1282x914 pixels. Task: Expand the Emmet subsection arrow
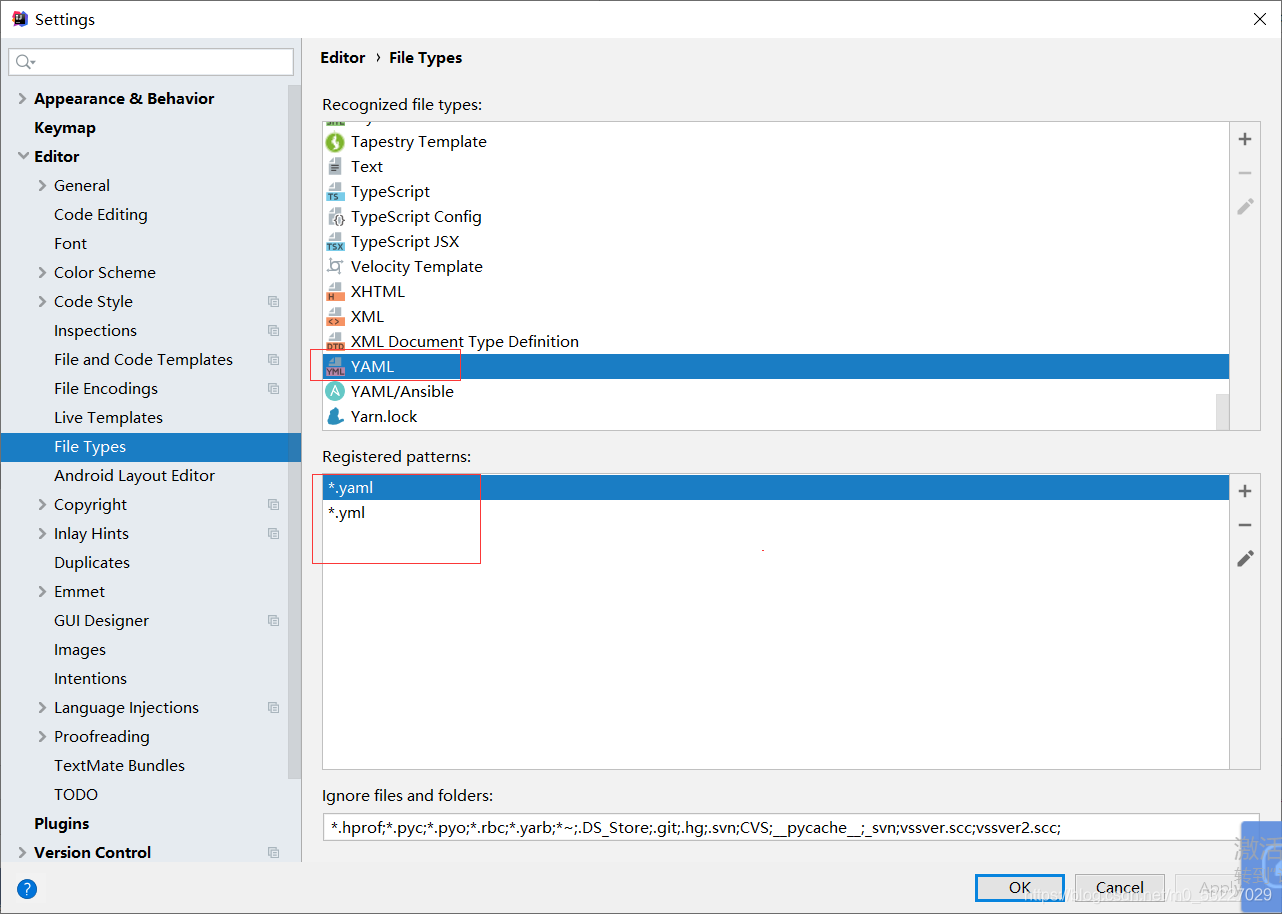(42, 591)
